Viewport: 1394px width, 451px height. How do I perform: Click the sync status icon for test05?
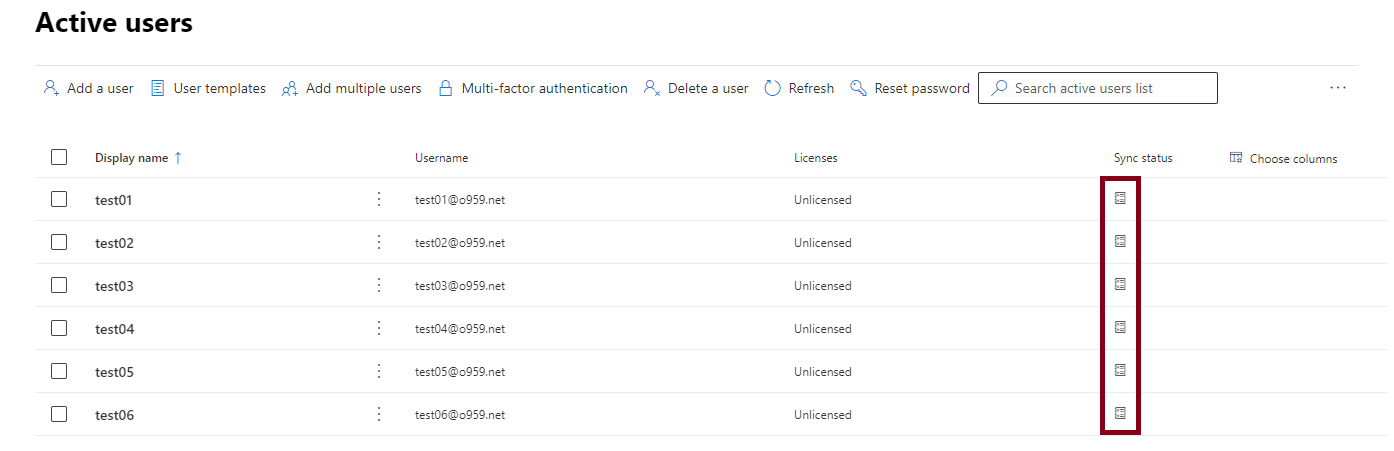point(1120,370)
